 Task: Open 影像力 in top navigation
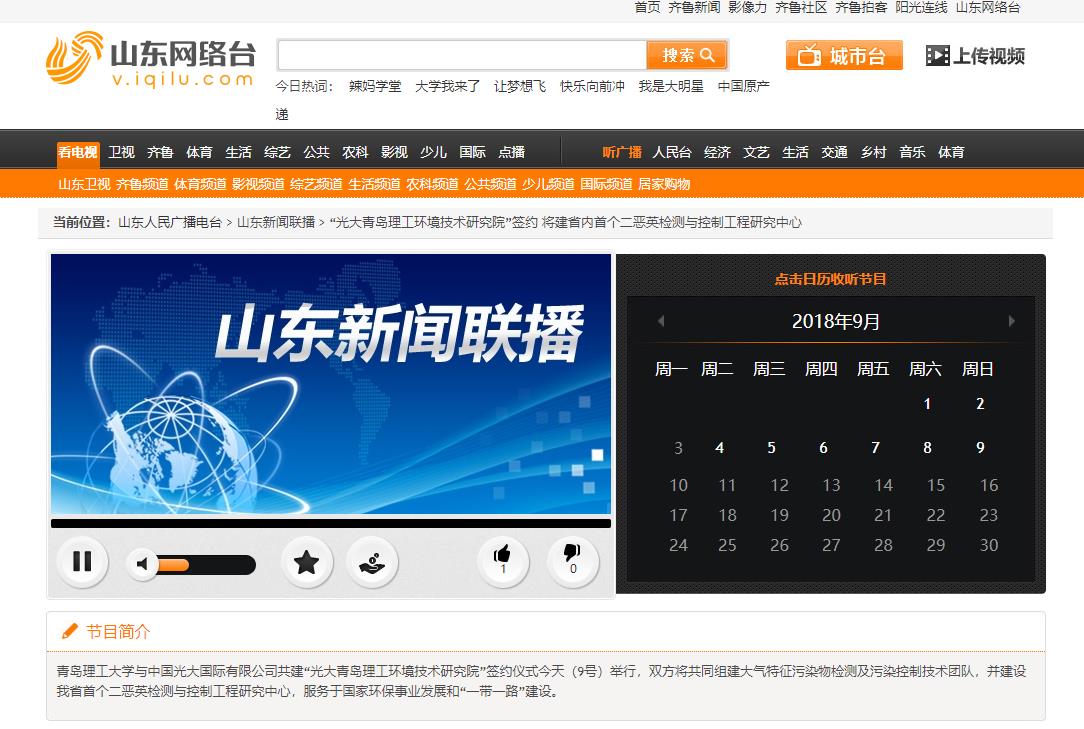tap(747, 8)
